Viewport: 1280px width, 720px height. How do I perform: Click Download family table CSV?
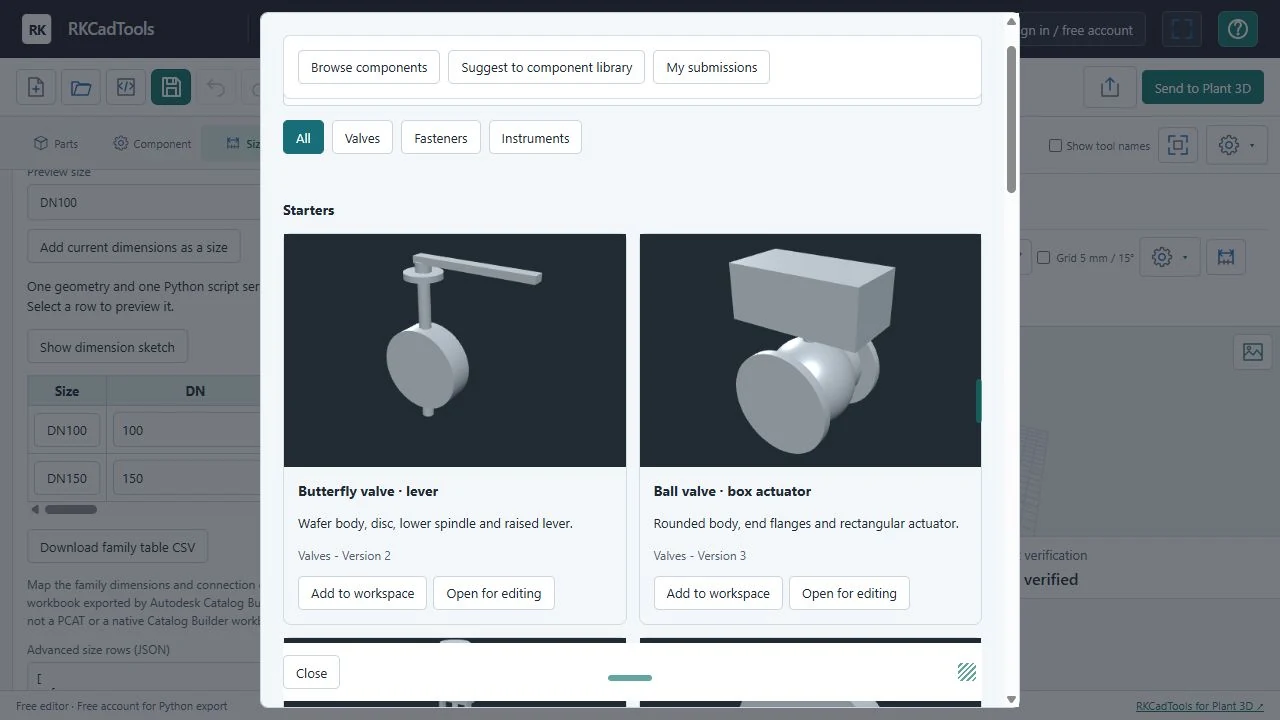(x=117, y=547)
